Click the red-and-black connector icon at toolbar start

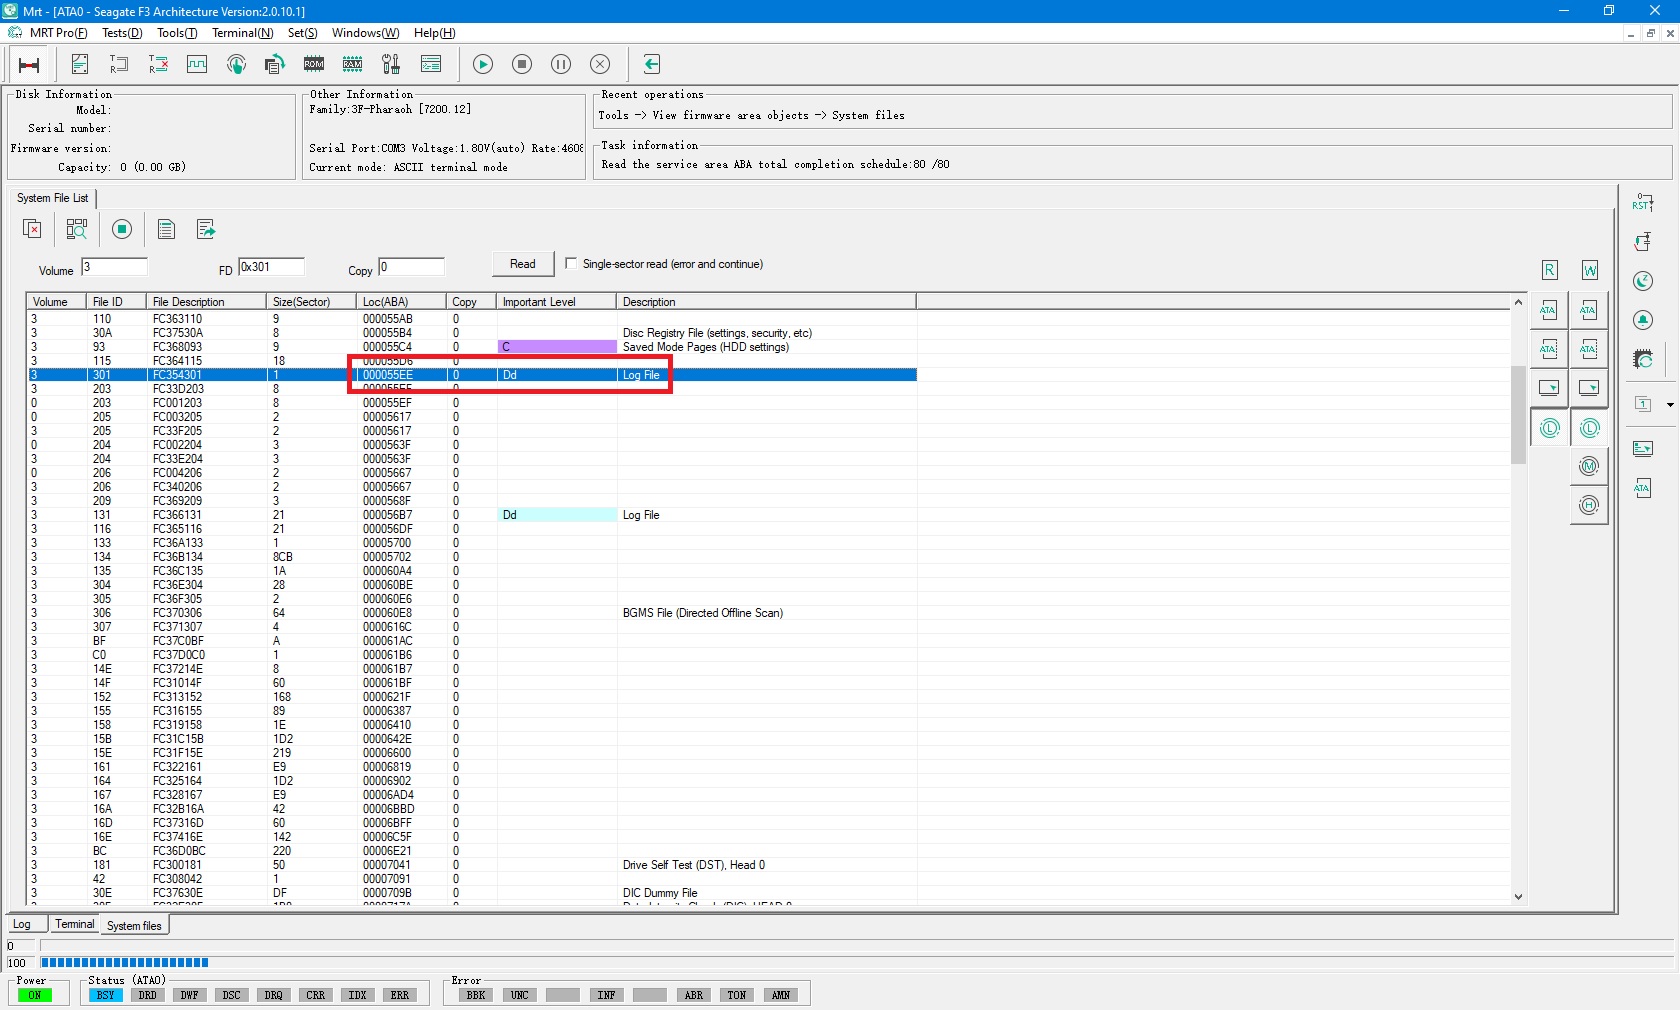pos(29,65)
